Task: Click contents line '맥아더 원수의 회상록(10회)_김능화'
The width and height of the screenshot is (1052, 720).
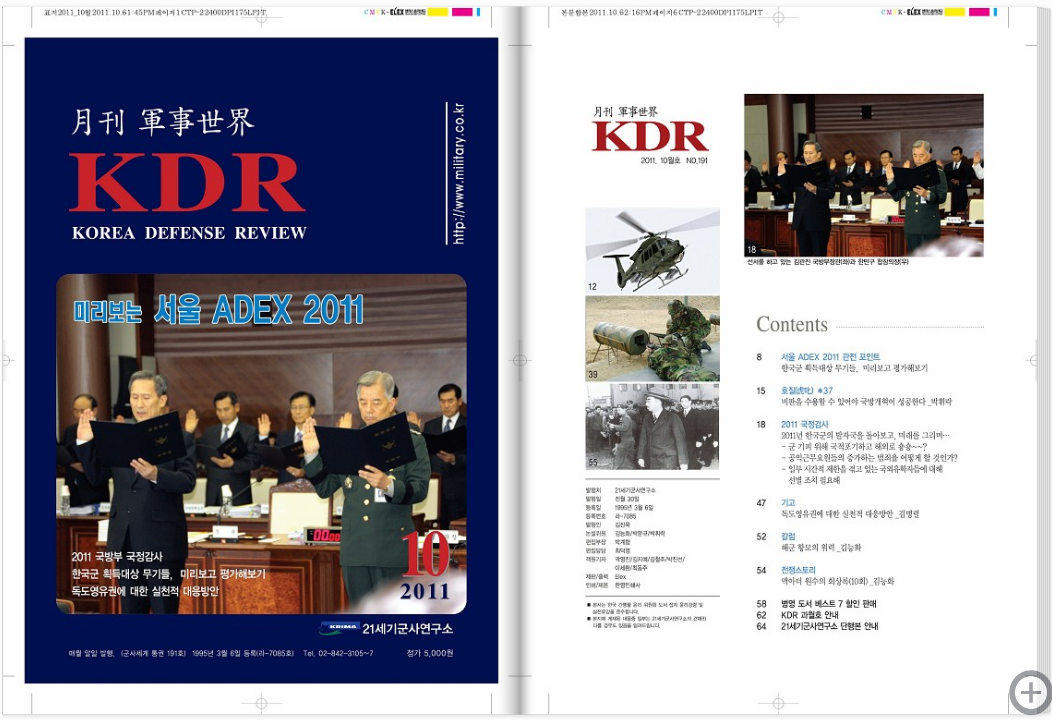Action: 837,581
